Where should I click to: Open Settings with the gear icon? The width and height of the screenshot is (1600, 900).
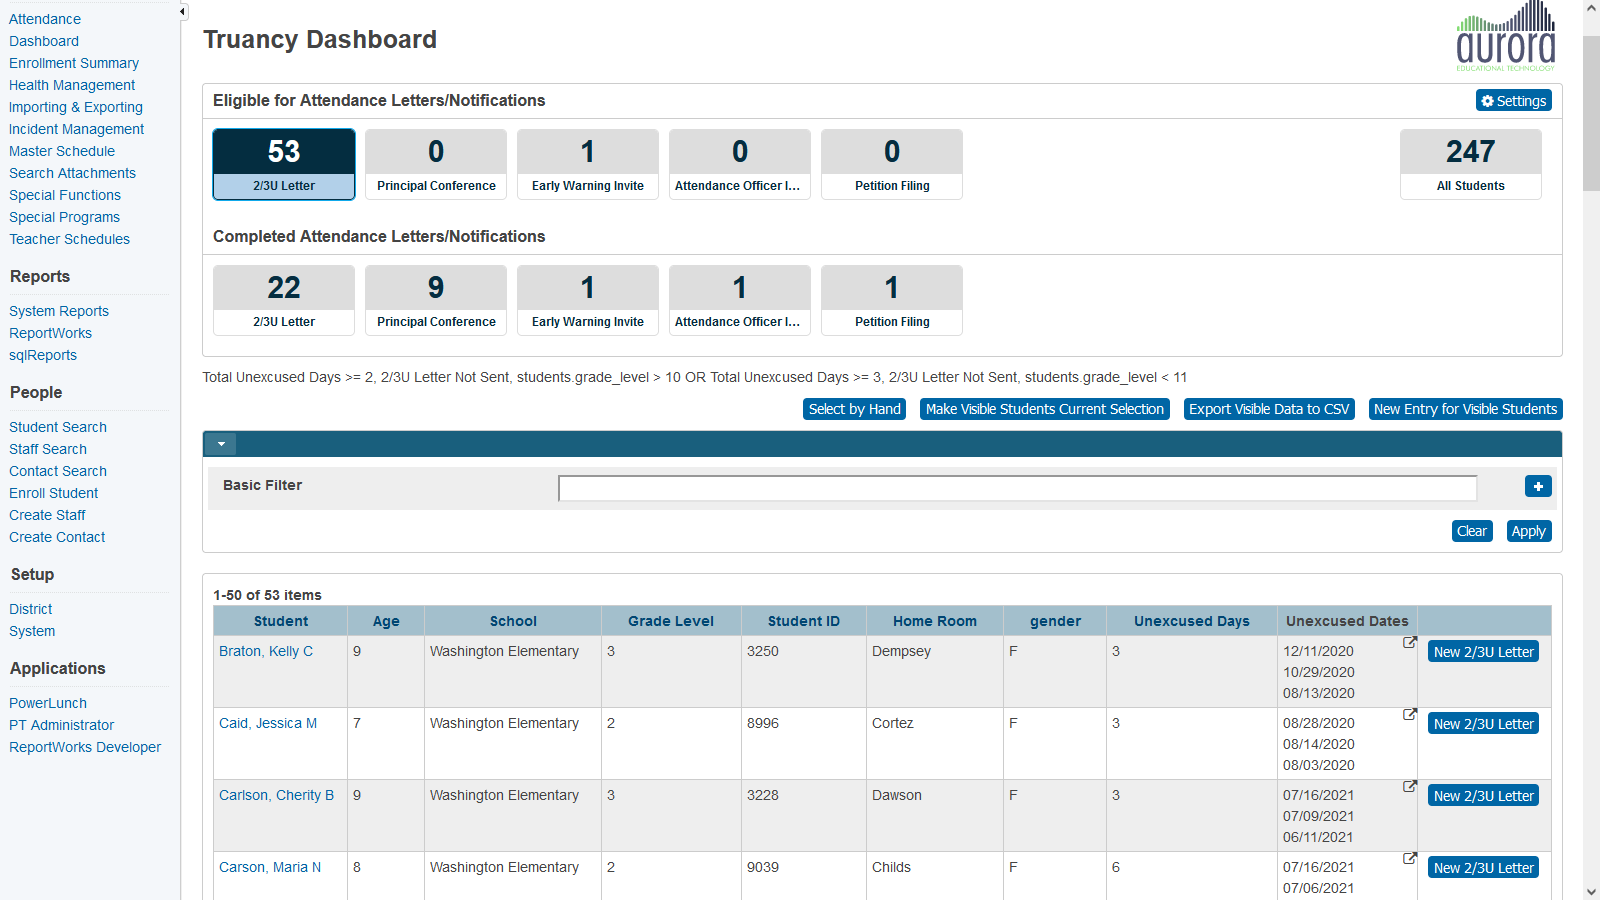(1513, 101)
